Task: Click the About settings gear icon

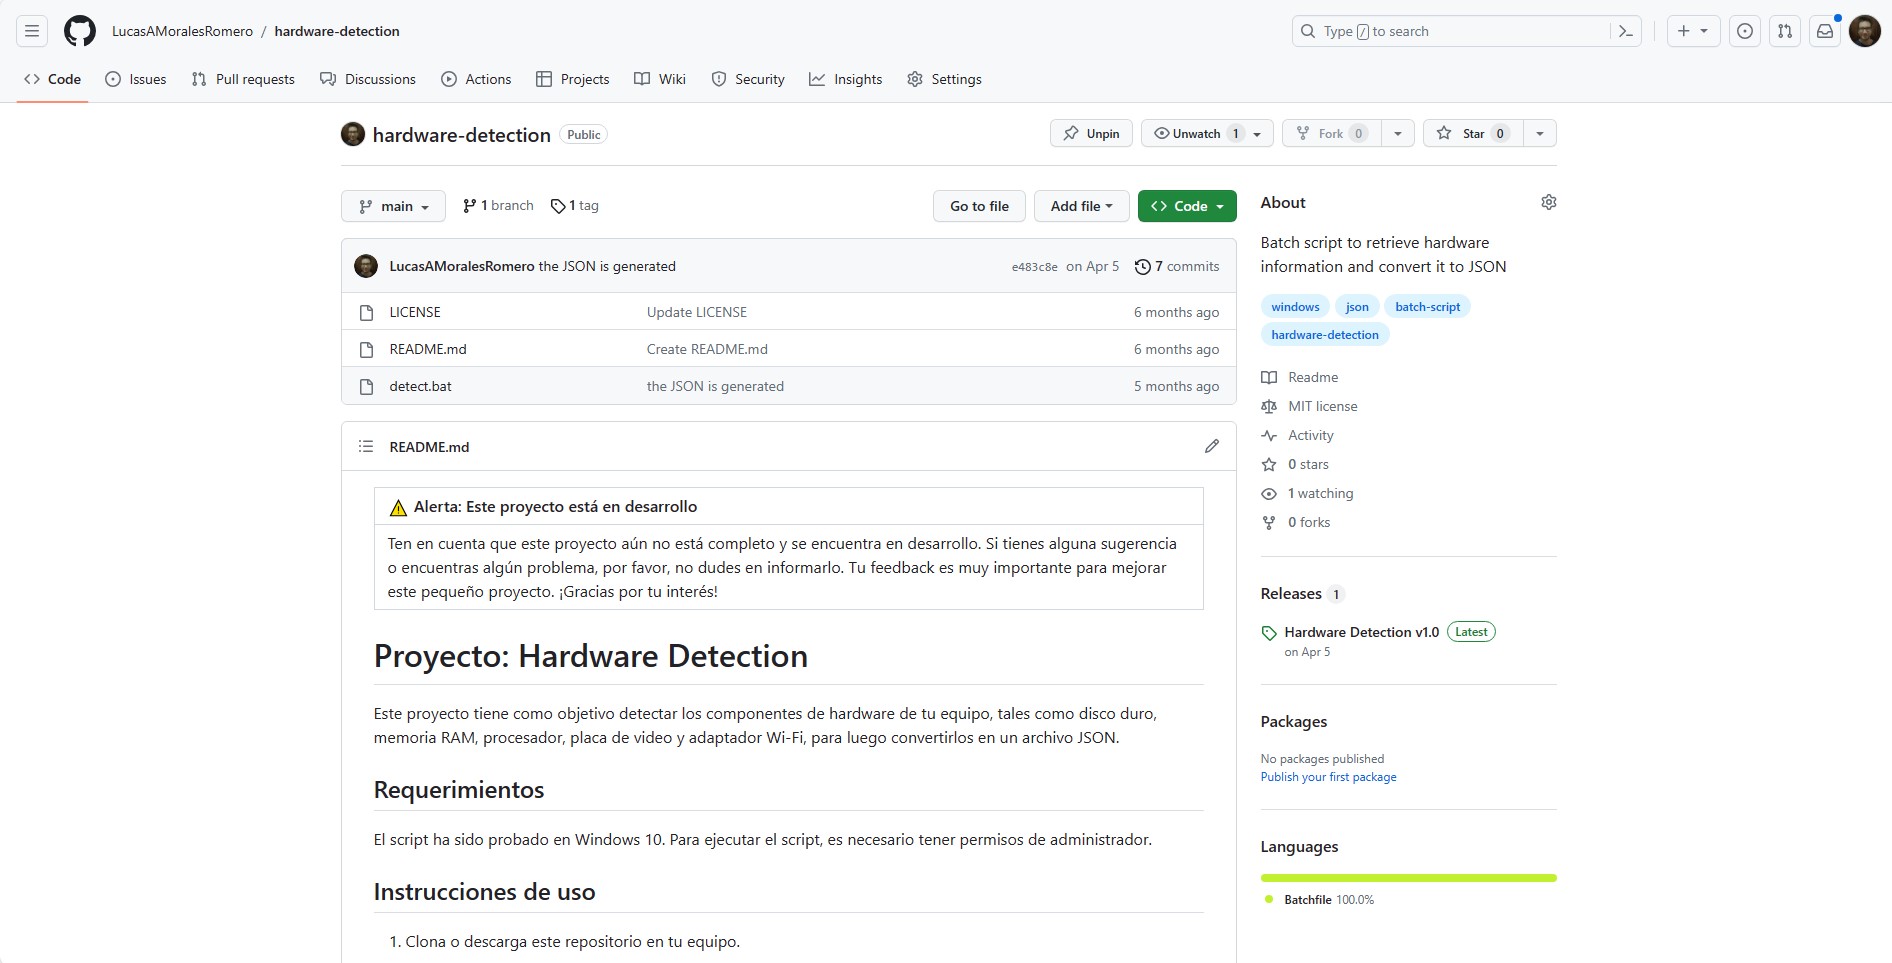Action: click(x=1548, y=202)
